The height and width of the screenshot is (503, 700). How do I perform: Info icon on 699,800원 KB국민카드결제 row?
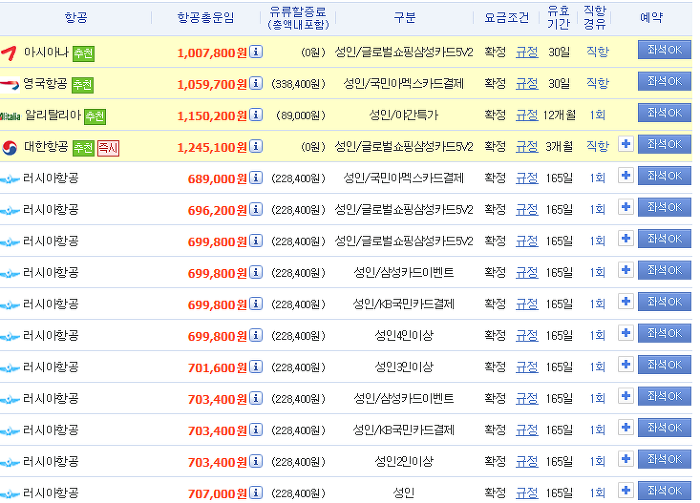[256, 303]
